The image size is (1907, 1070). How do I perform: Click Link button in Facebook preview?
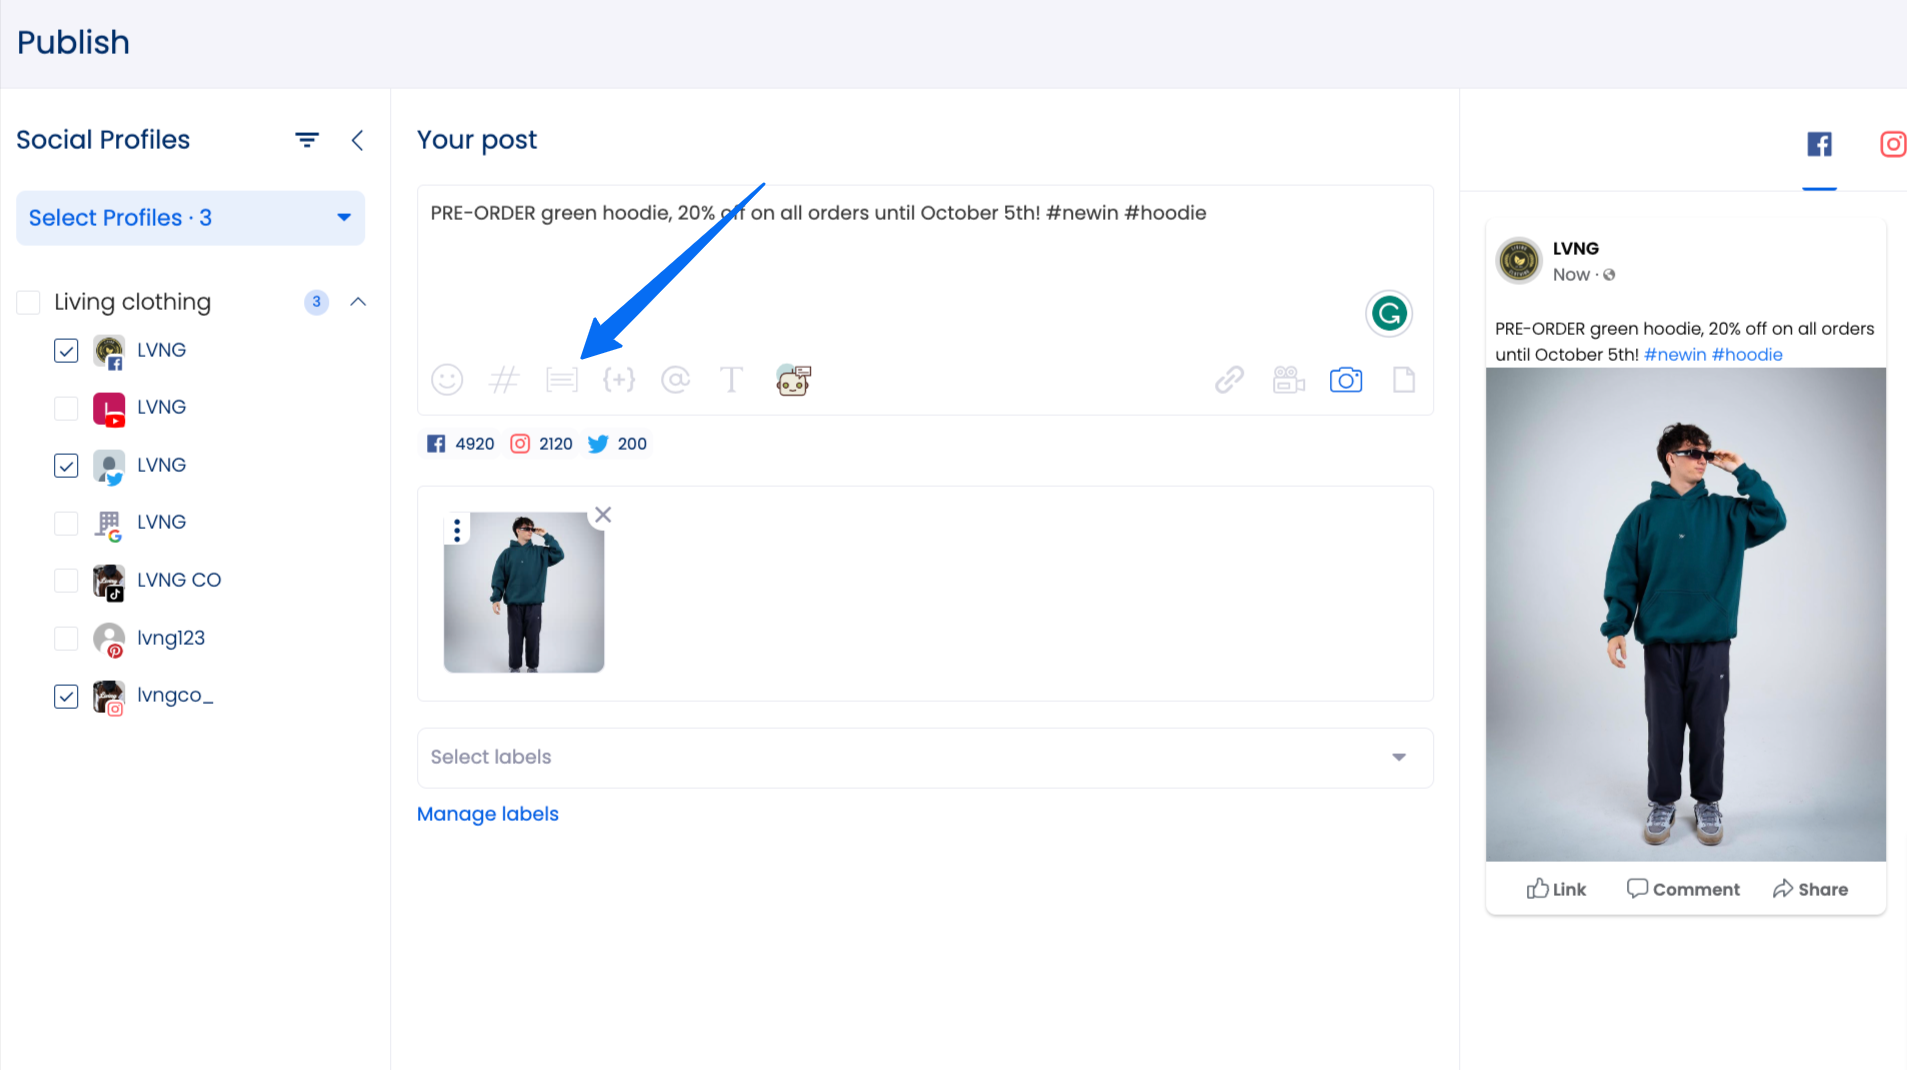1556,889
